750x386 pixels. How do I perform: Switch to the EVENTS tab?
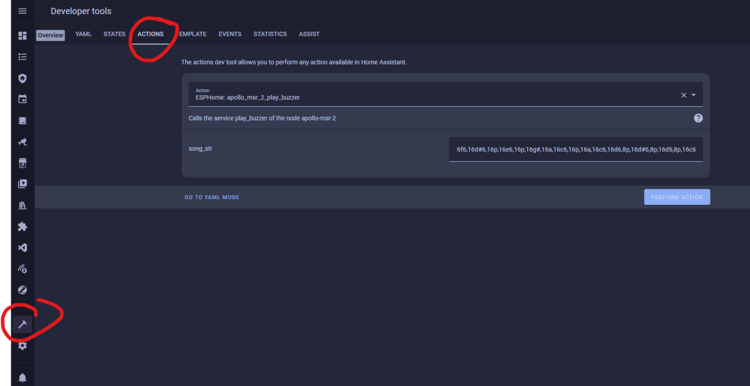click(x=230, y=34)
